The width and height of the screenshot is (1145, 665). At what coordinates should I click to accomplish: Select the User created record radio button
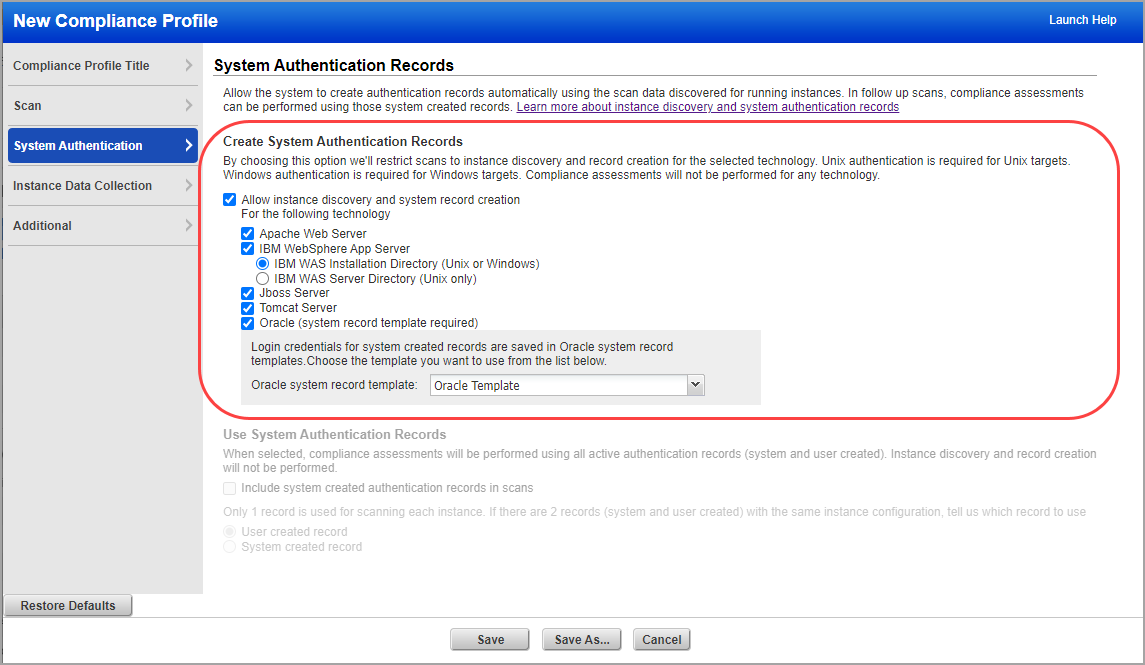[229, 531]
